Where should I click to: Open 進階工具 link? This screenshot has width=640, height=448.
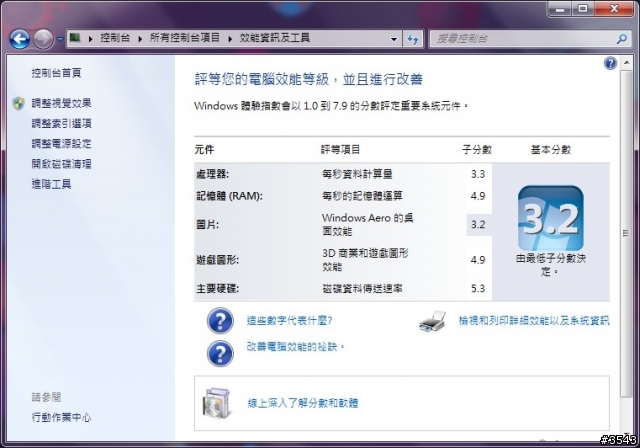point(51,184)
